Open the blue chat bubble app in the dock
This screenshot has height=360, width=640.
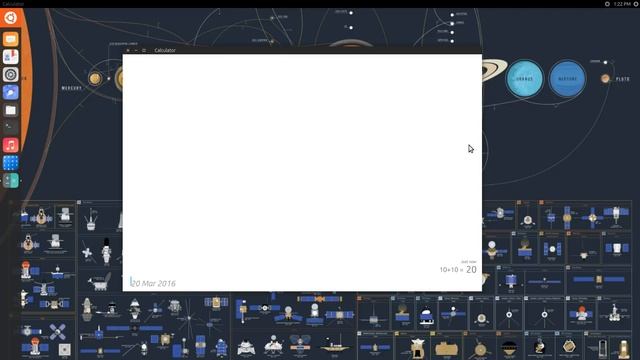(11, 92)
